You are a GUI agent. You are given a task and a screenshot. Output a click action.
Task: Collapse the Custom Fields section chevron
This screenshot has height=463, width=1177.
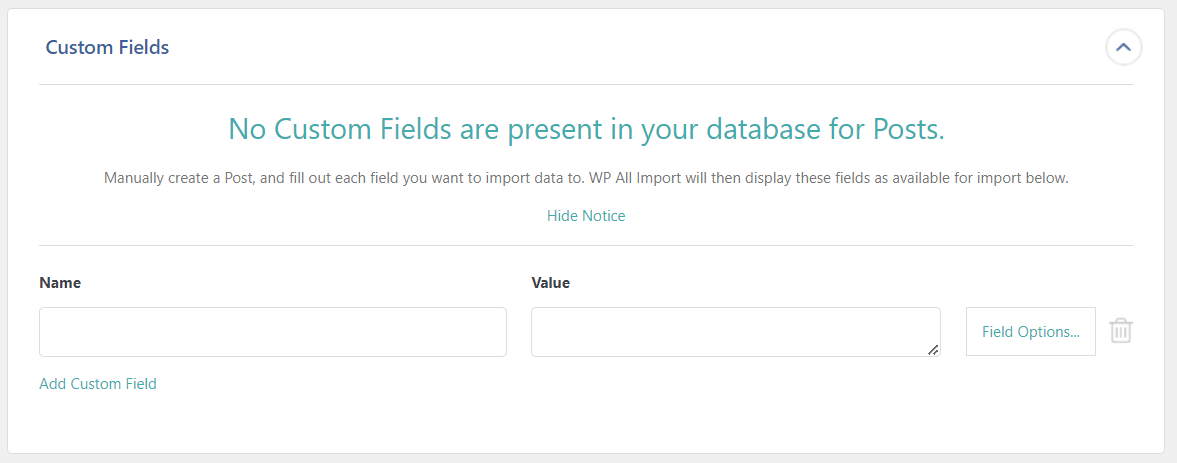[1123, 47]
